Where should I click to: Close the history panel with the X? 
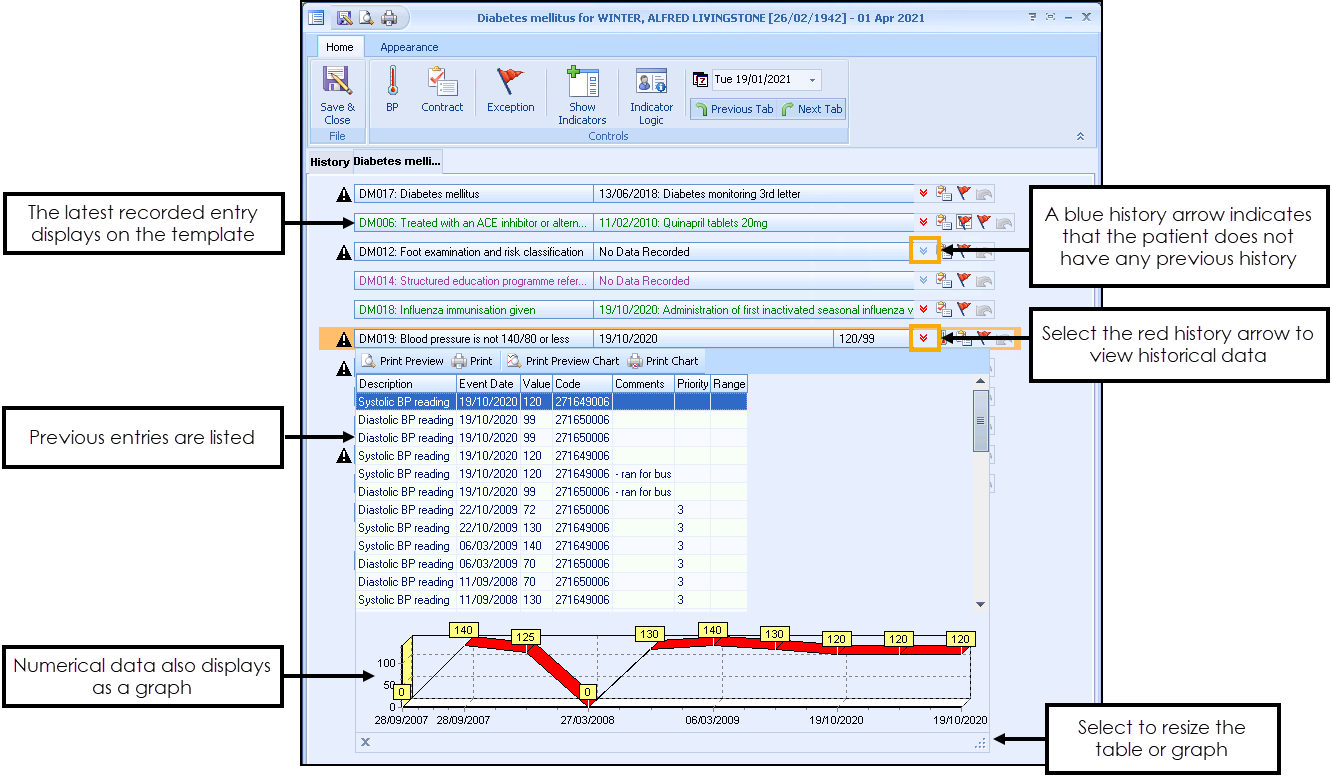(365, 742)
